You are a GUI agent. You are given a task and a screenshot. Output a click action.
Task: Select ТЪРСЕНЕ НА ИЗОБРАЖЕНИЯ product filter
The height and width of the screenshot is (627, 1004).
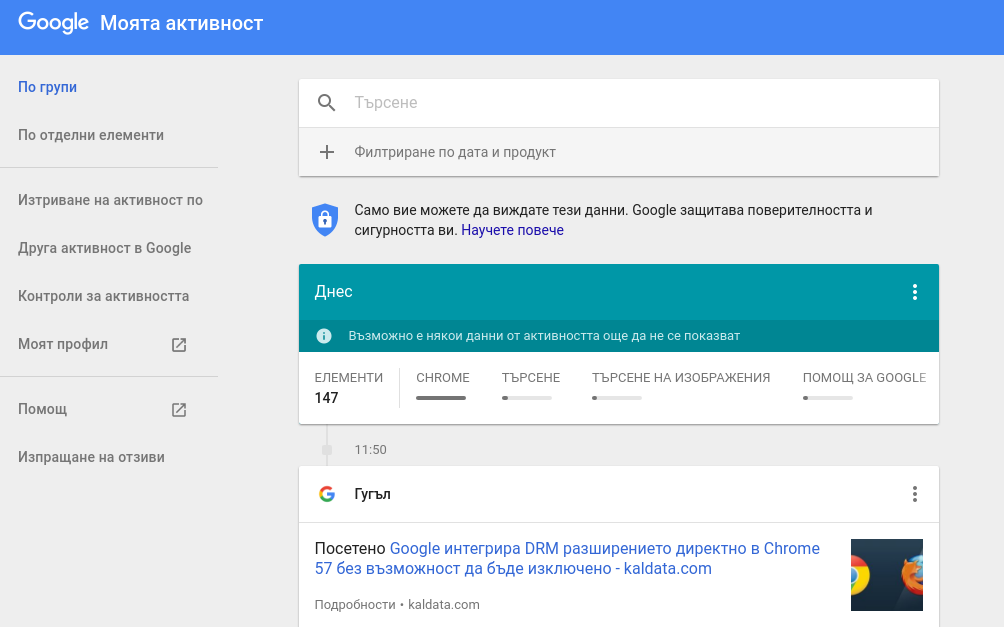681,377
